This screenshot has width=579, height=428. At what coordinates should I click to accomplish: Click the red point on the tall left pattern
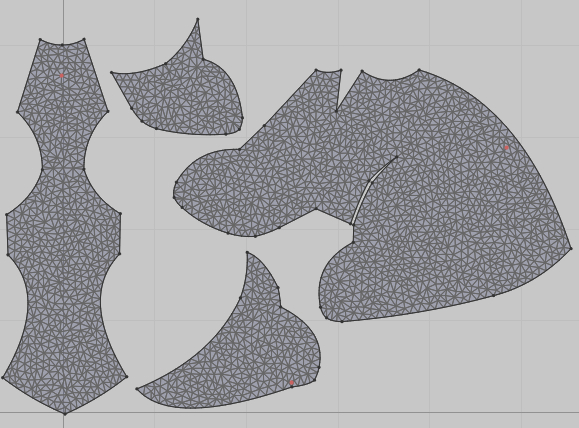pos(62,76)
